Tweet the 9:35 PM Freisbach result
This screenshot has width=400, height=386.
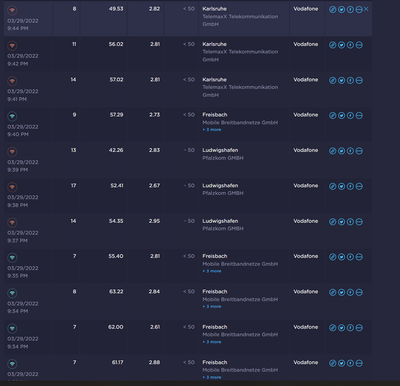pos(341,257)
